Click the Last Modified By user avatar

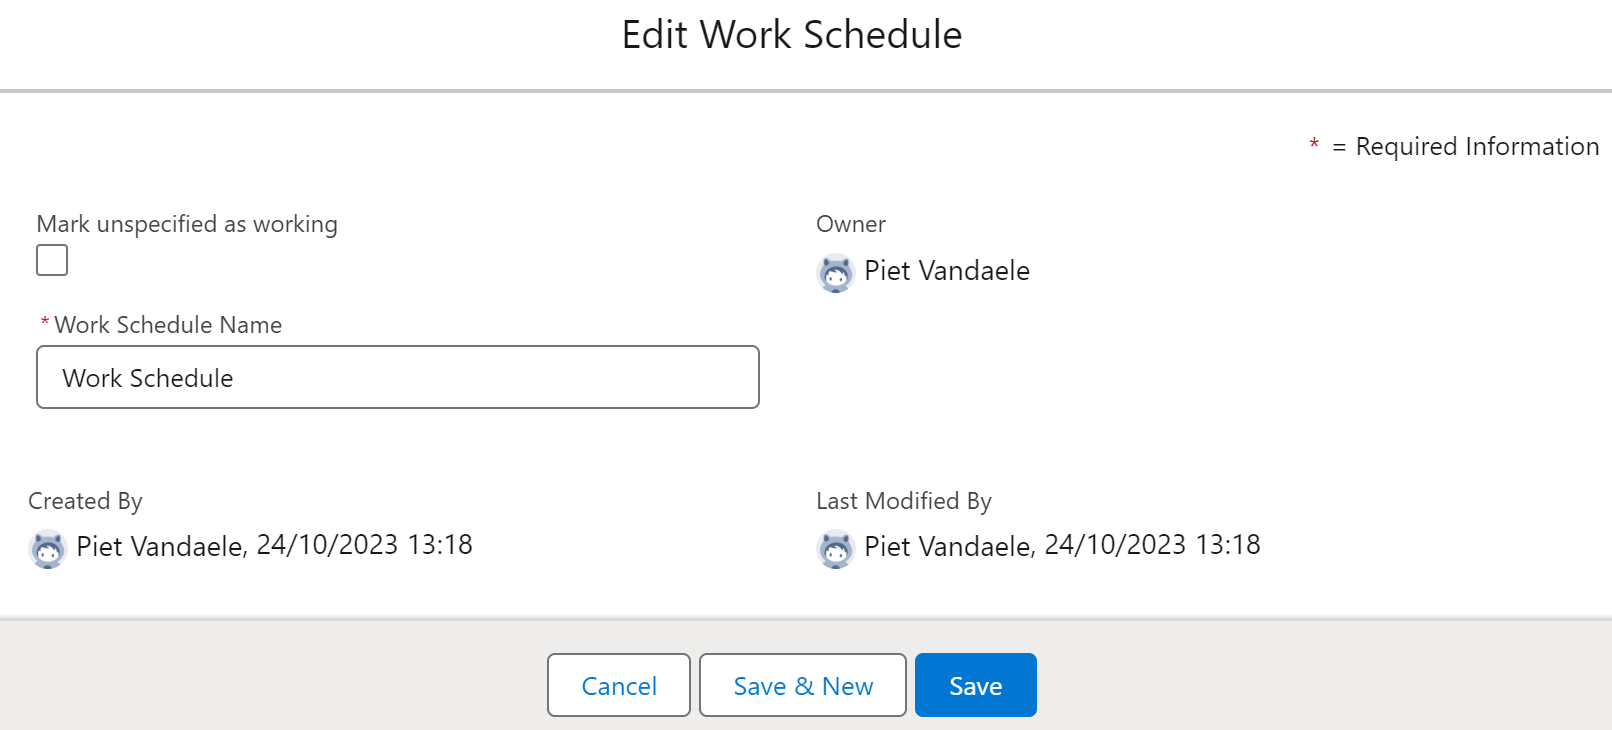pyautogui.click(x=835, y=549)
